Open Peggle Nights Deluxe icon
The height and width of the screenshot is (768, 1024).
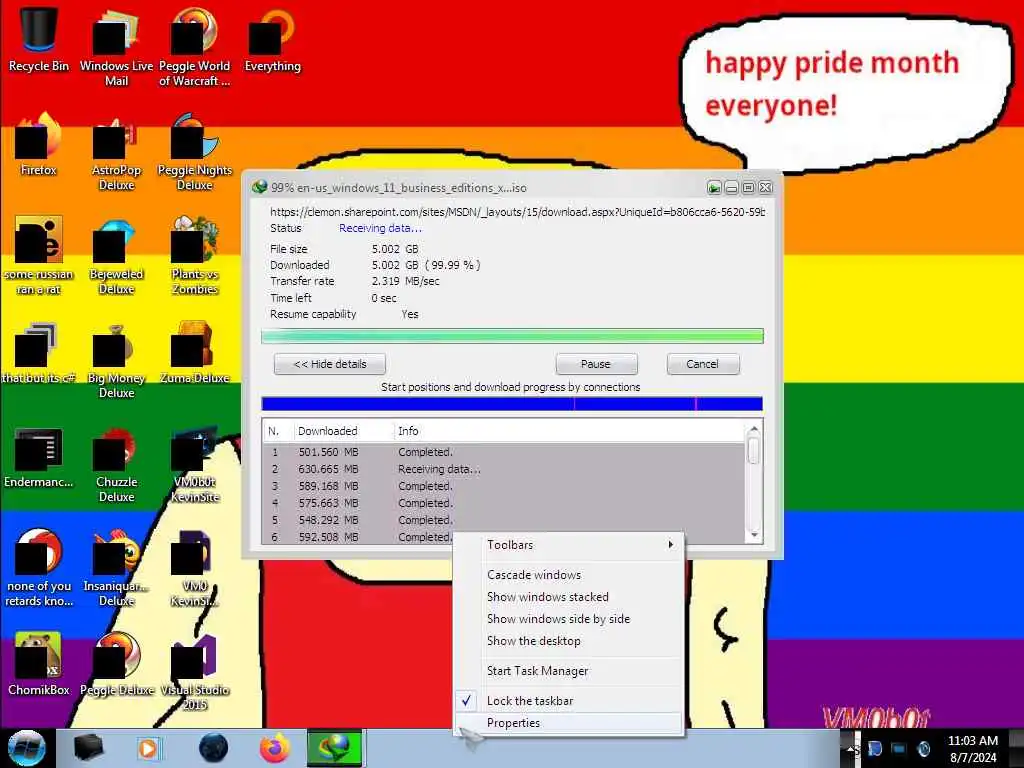194,152
